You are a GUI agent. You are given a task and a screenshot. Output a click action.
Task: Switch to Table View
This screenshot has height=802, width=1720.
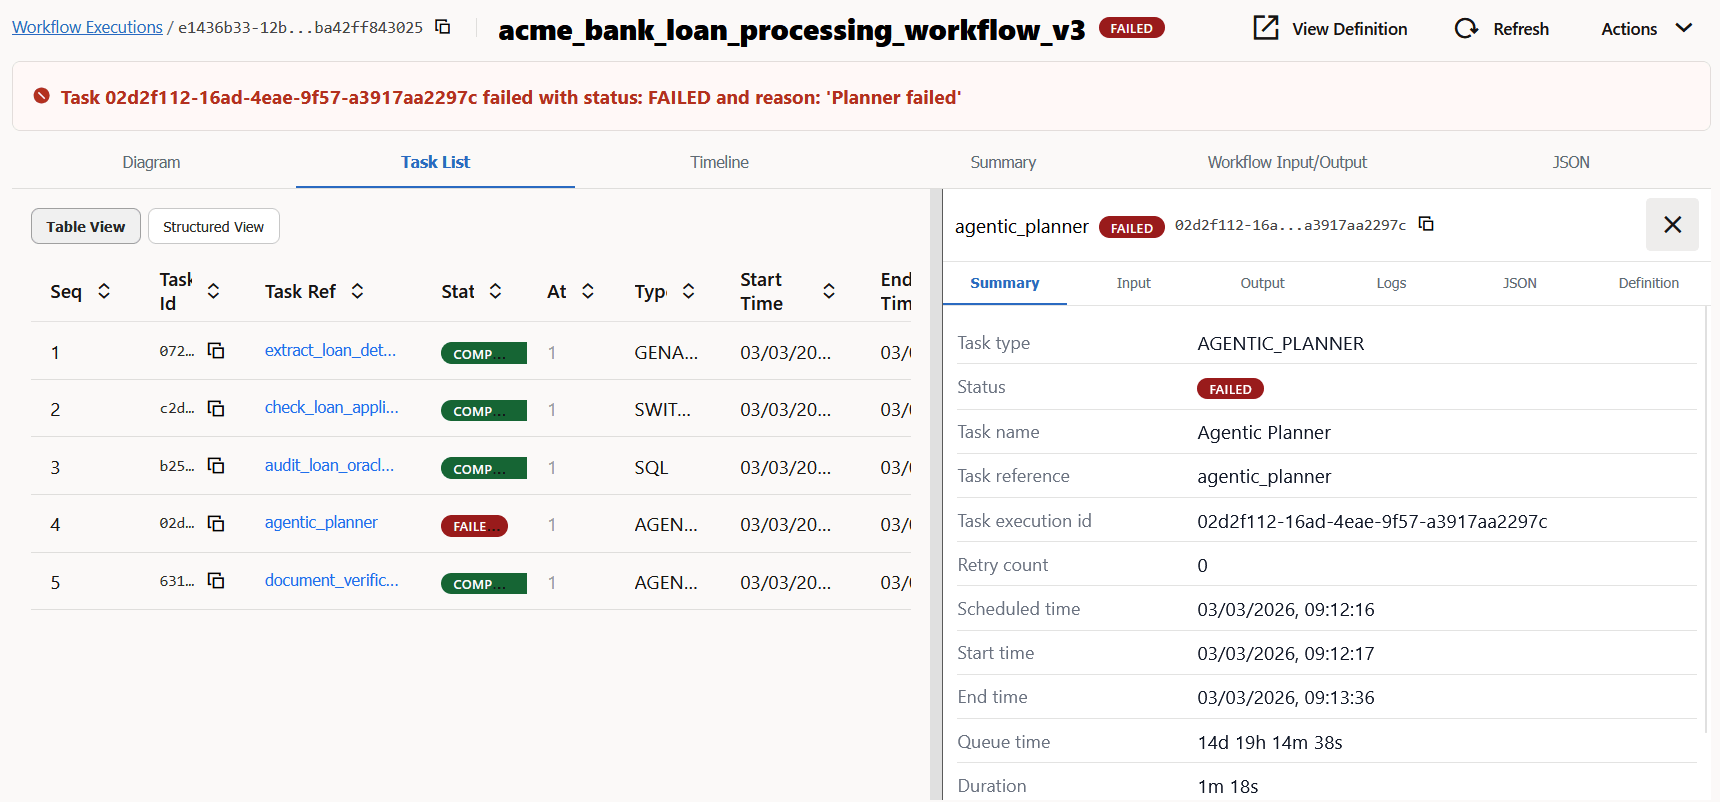[86, 227]
